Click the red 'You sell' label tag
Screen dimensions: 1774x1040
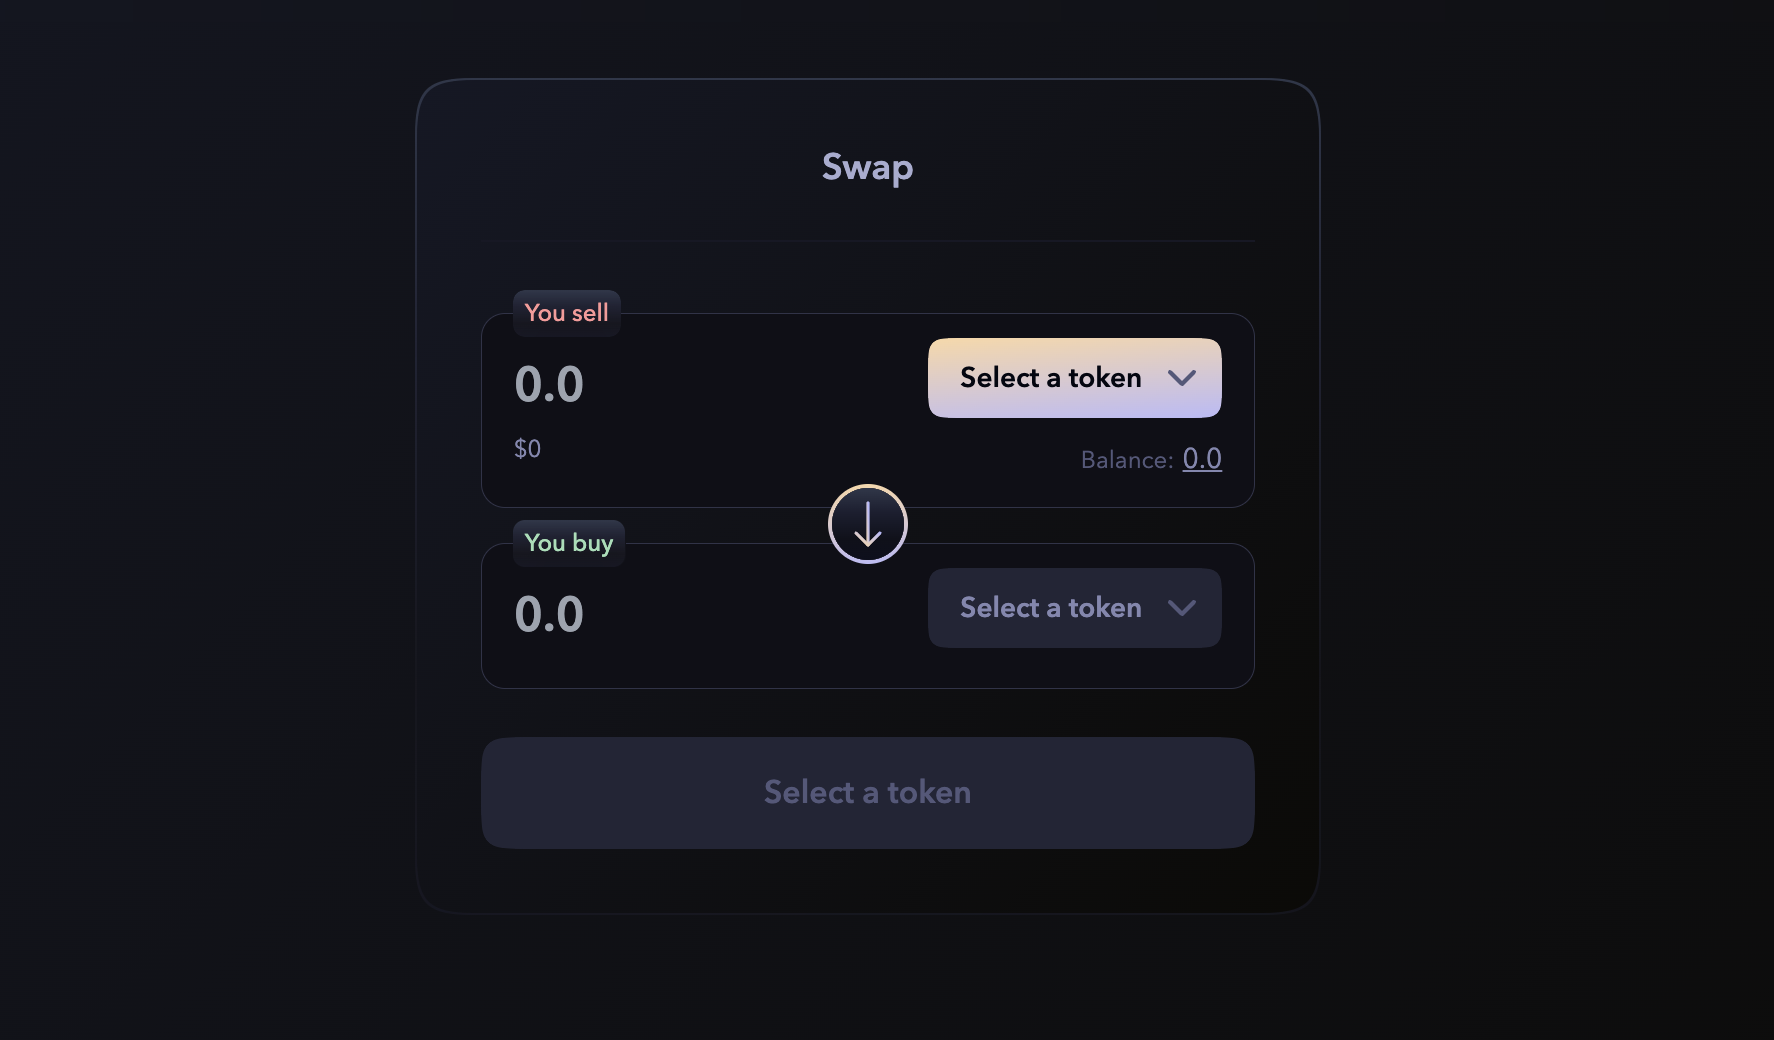[566, 313]
